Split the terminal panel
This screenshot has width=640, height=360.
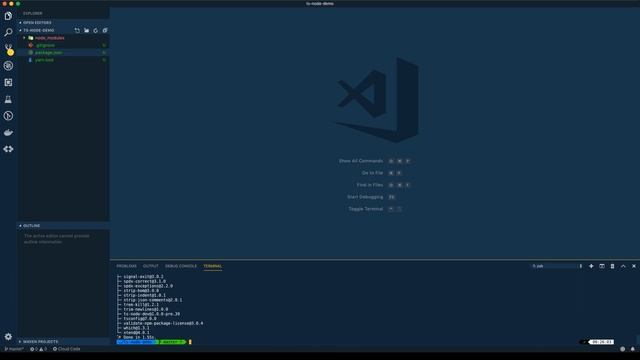[x=602, y=266]
